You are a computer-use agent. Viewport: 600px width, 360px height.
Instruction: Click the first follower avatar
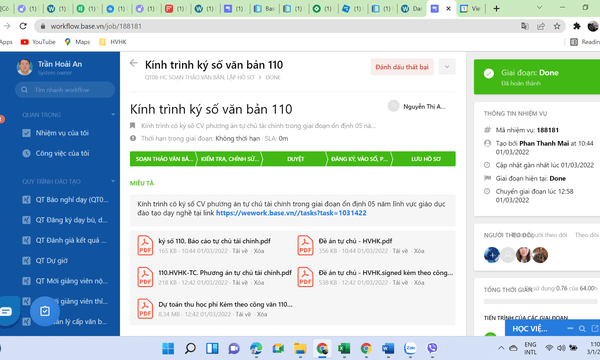point(492,255)
